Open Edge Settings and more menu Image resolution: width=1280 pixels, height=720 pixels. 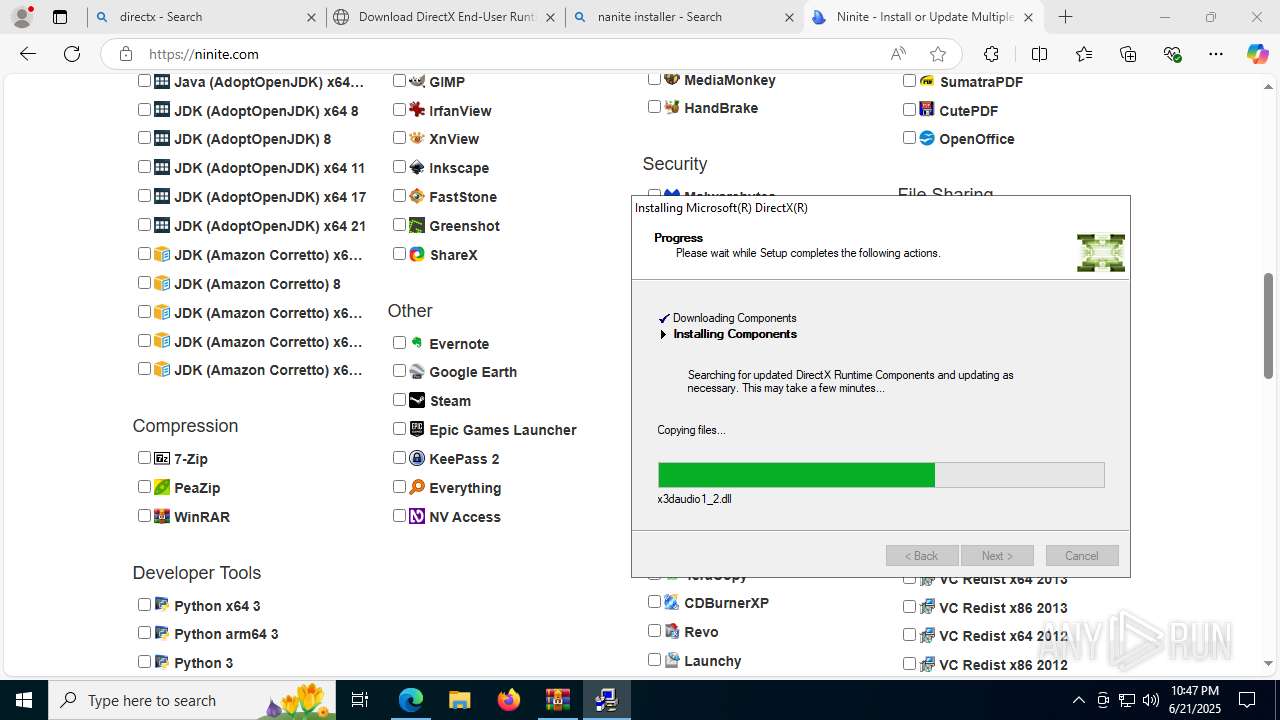1215,54
